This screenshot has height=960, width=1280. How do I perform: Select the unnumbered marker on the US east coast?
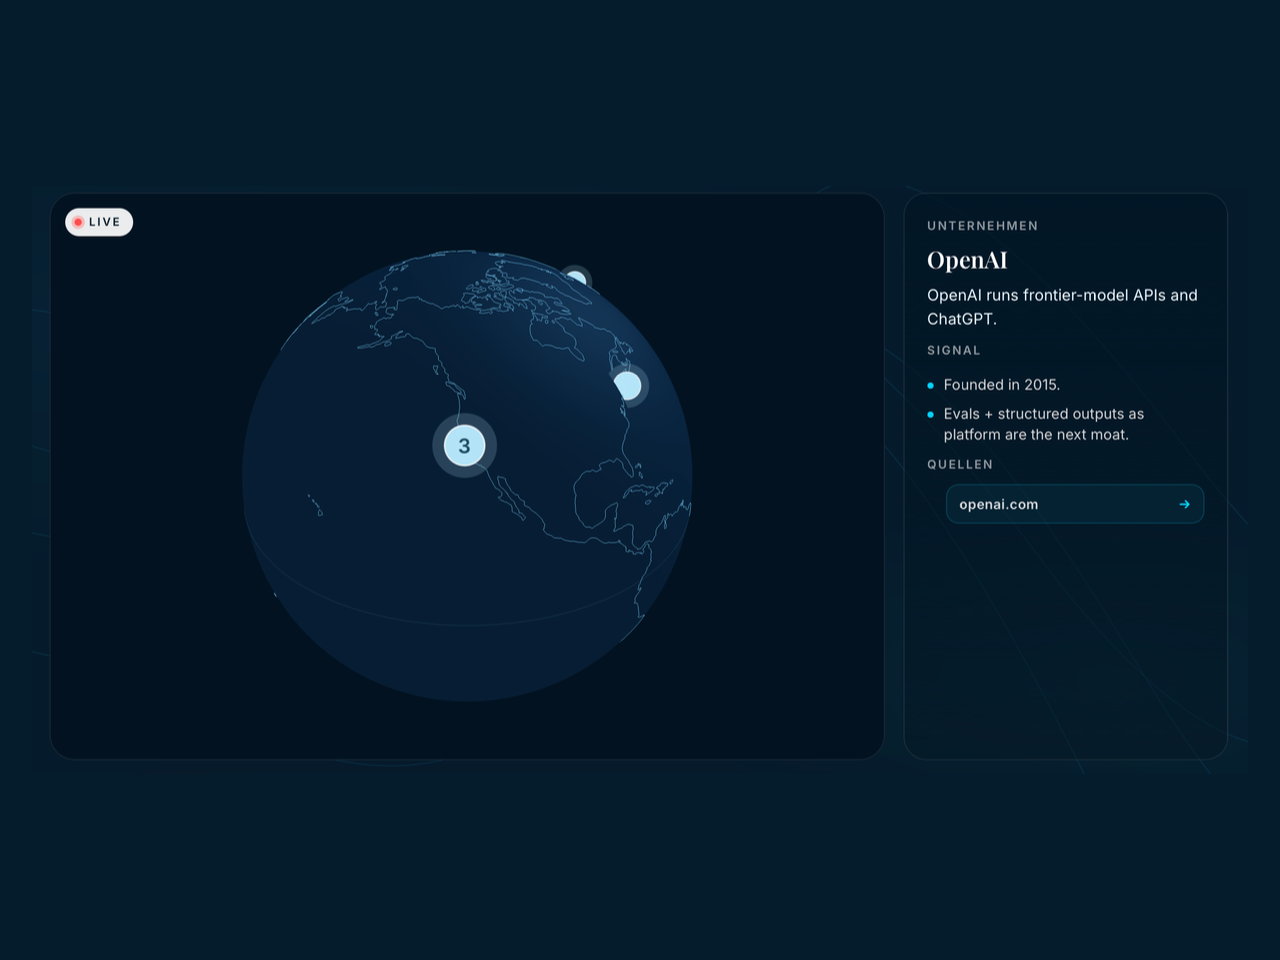627,385
